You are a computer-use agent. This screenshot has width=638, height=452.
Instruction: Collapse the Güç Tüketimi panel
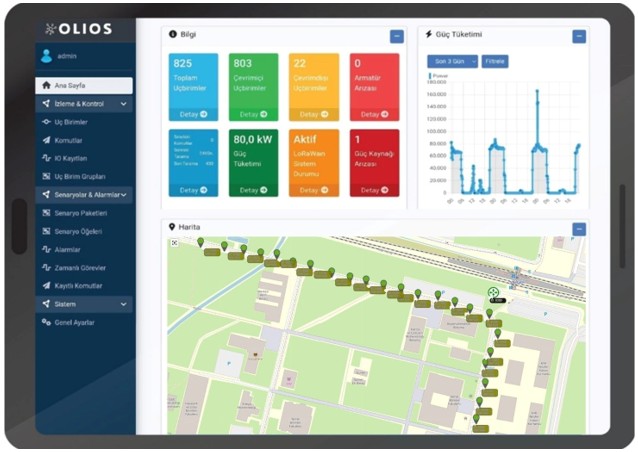click(x=579, y=36)
